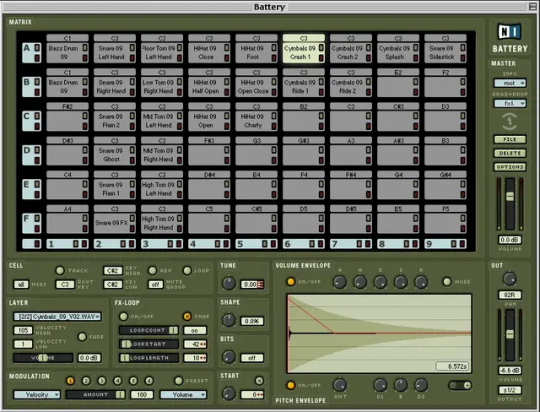Click the drag and drop arrows icon
The image size is (540, 412).
[510, 121]
